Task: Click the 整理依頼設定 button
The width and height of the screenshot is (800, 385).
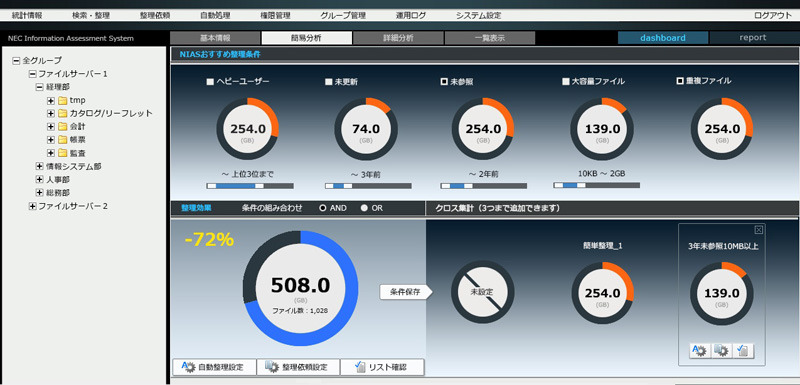Action: coord(298,367)
